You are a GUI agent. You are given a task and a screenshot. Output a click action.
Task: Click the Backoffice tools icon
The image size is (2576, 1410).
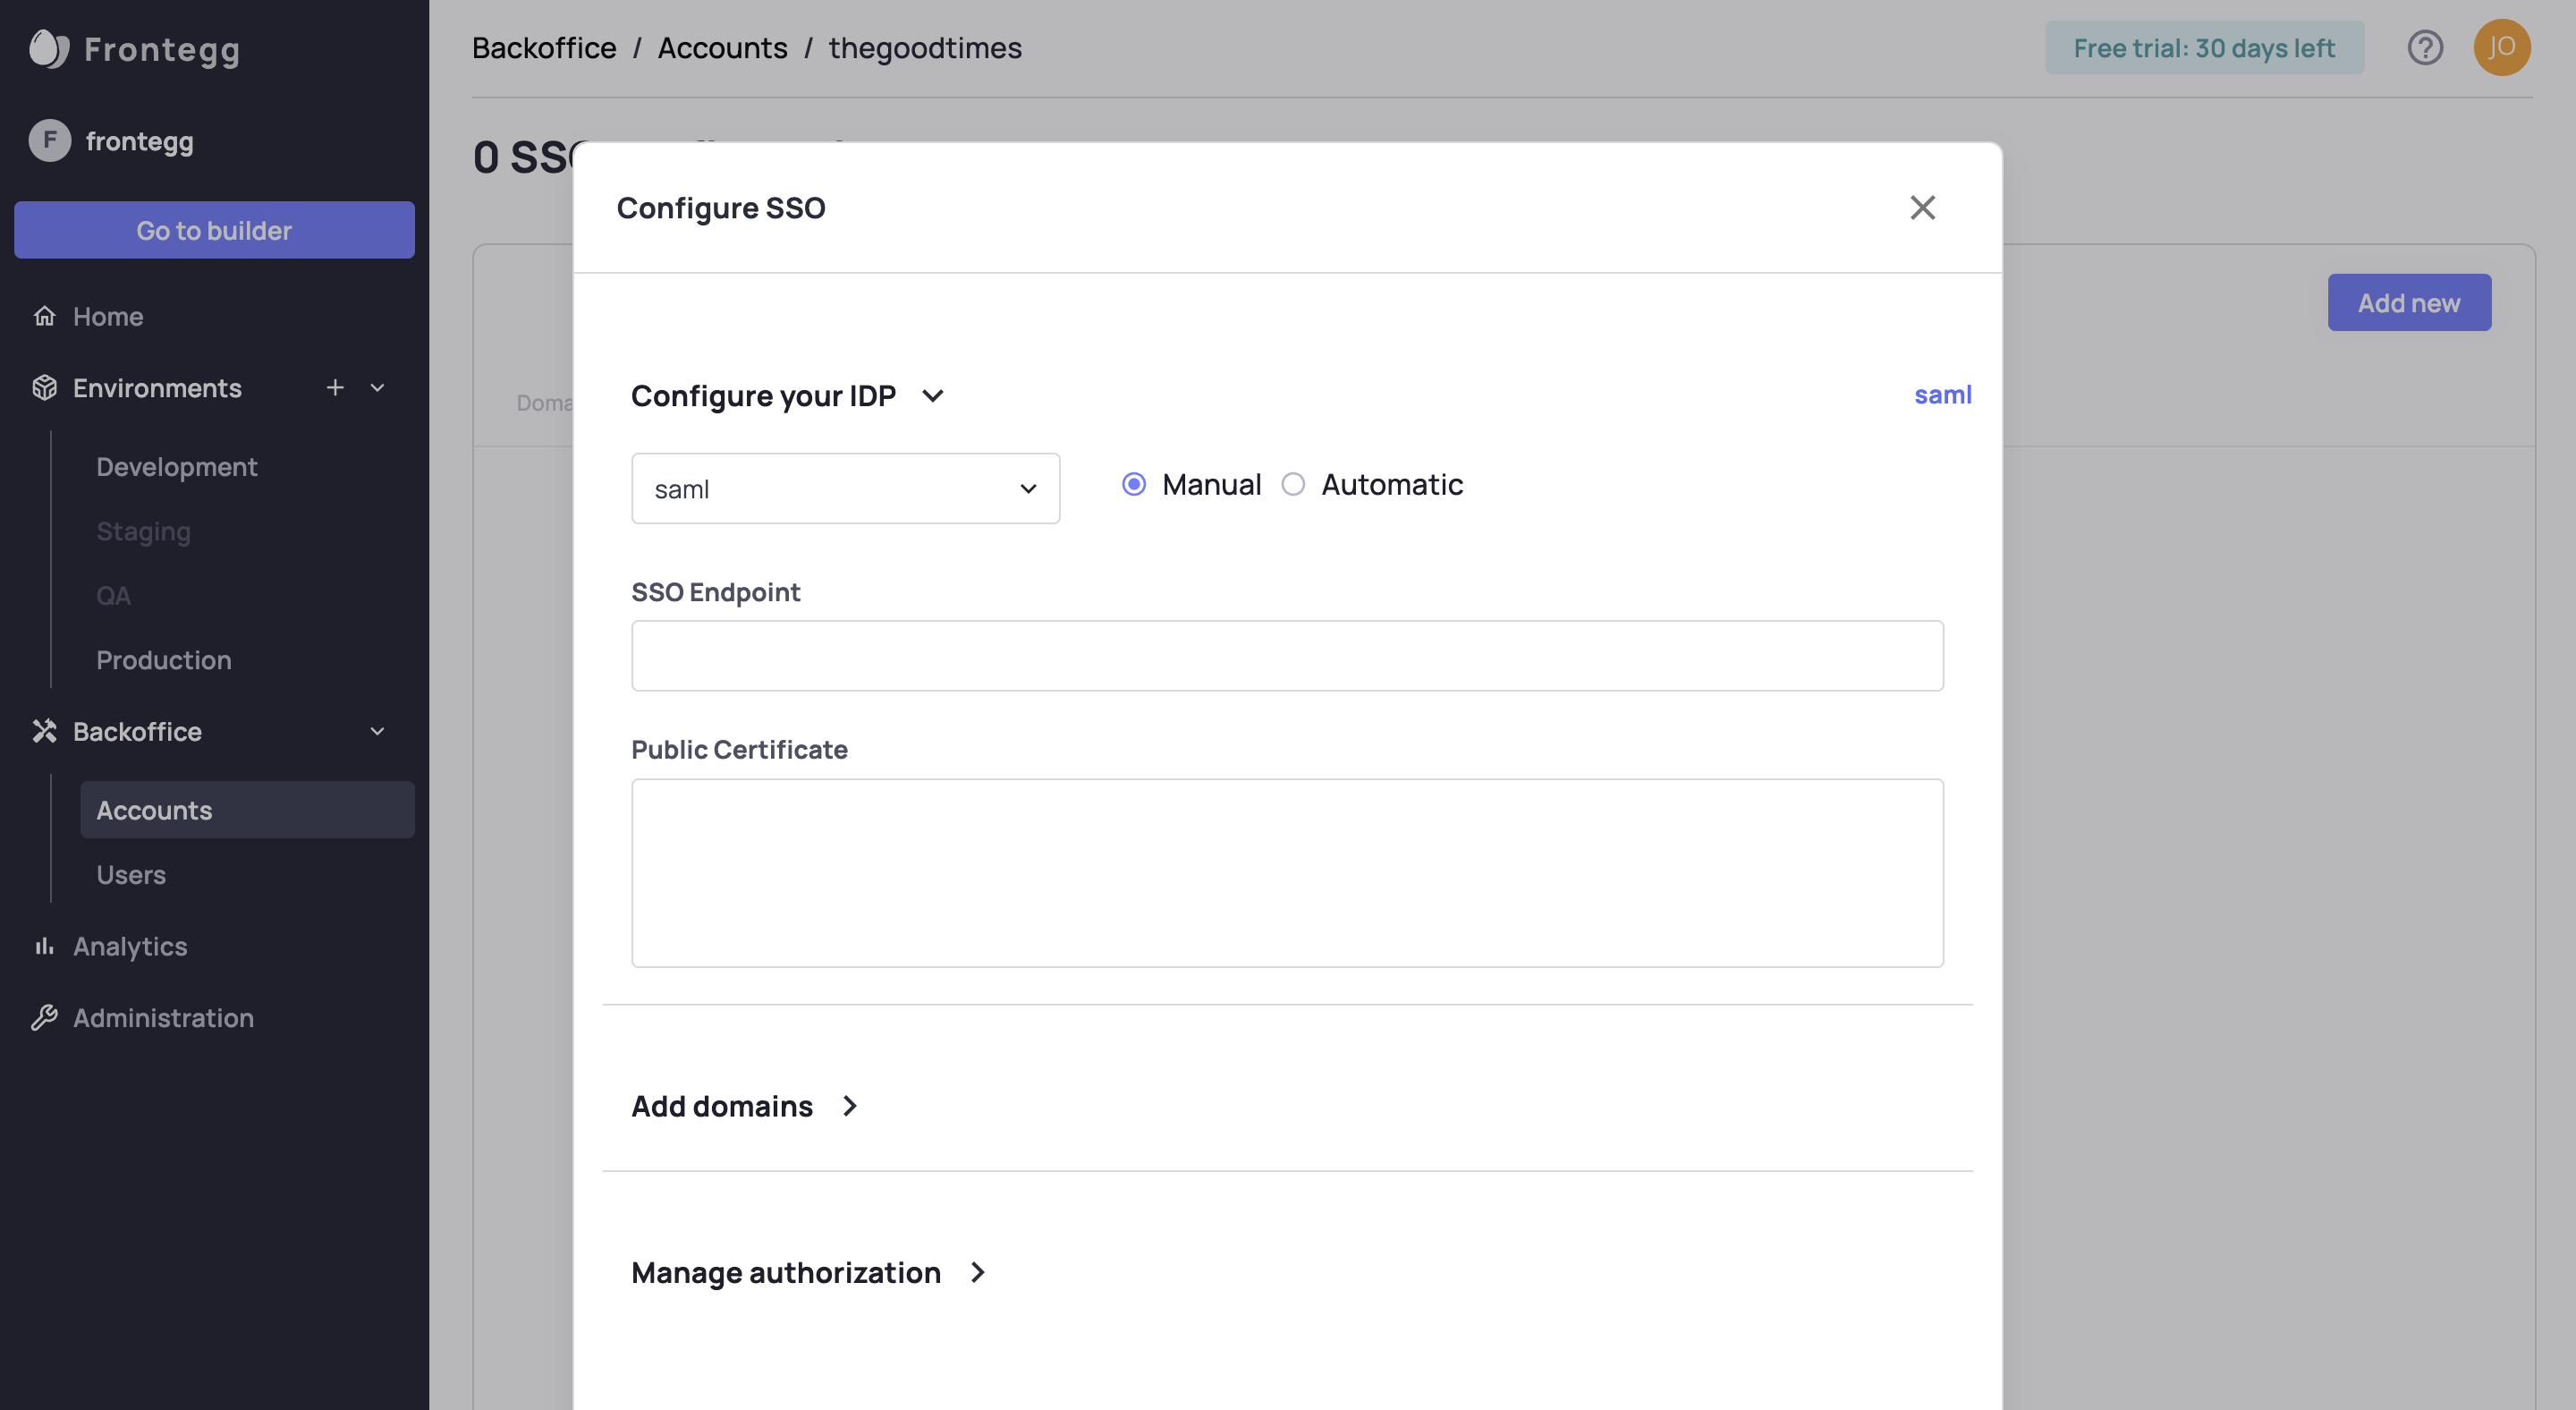point(44,731)
